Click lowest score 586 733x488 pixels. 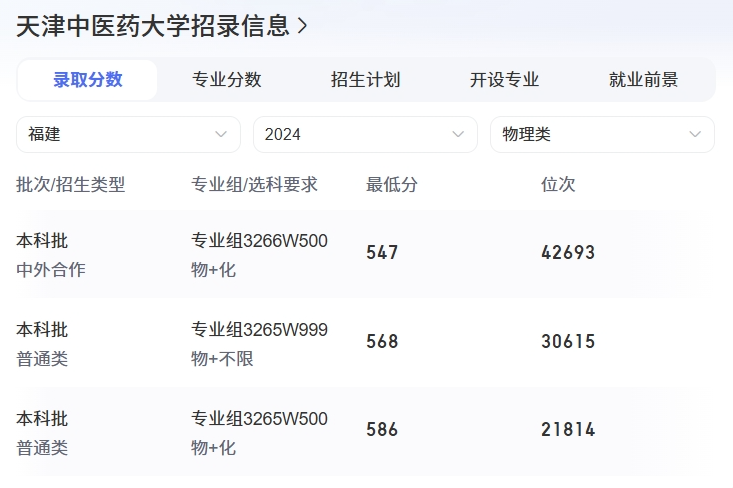pyautogui.click(x=382, y=430)
